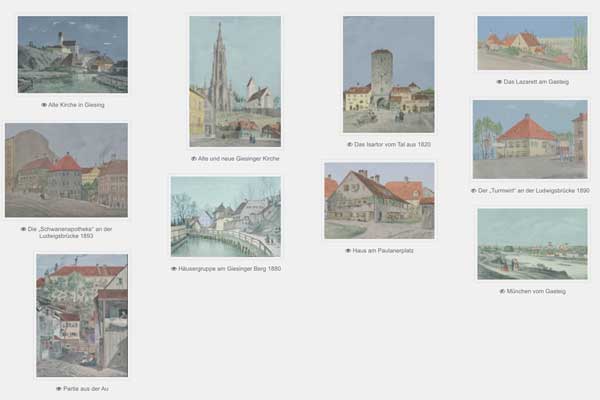This screenshot has width=600, height=400.
Task: Open the Isartor tower painting thumbnail
Action: pyautogui.click(x=388, y=74)
